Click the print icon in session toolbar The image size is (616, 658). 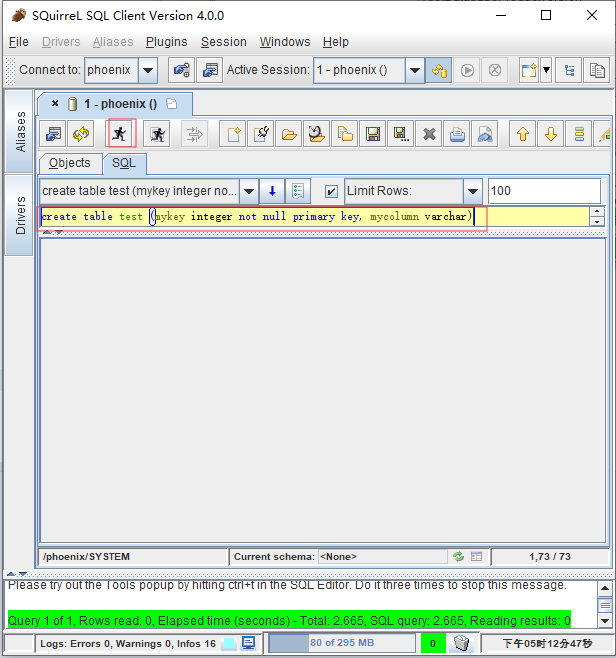click(x=456, y=134)
